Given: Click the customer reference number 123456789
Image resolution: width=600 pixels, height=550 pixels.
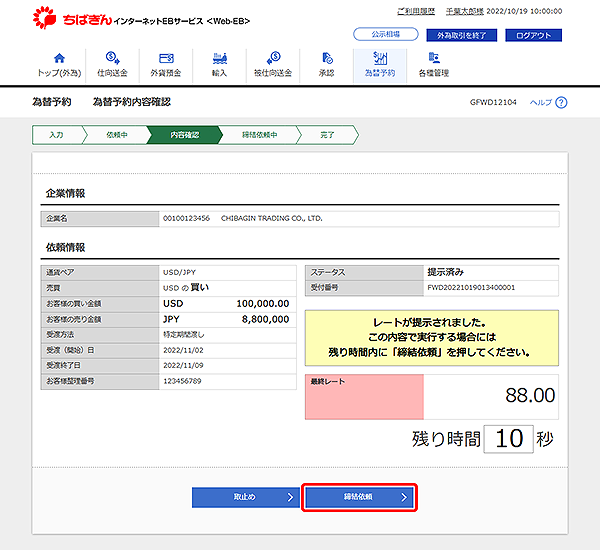Looking at the screenshot, I should pos(182,381).
